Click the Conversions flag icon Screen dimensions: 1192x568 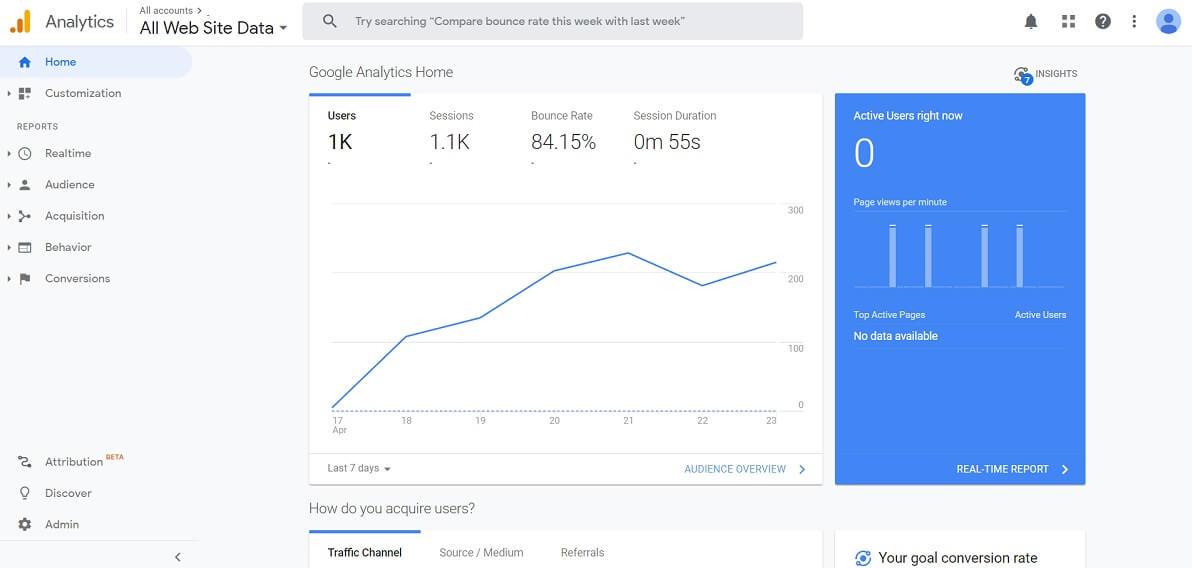24,278
